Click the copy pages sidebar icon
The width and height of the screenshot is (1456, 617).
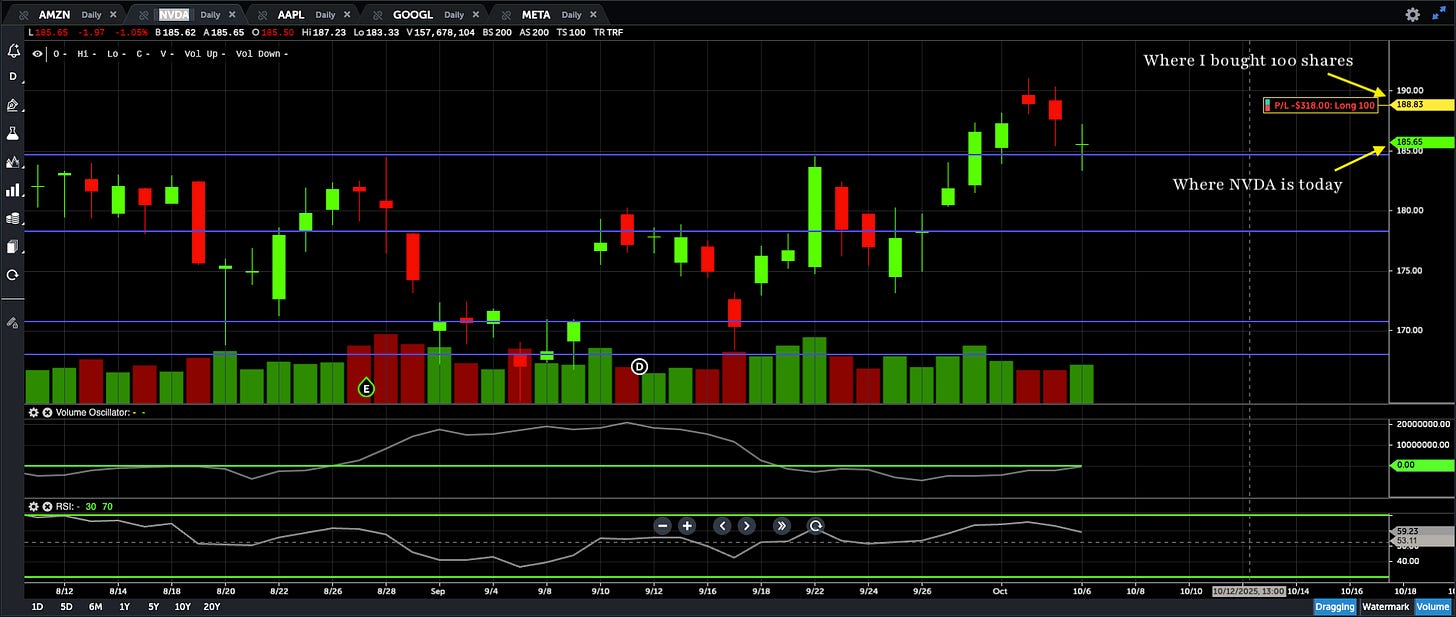(x=13, y=246)
